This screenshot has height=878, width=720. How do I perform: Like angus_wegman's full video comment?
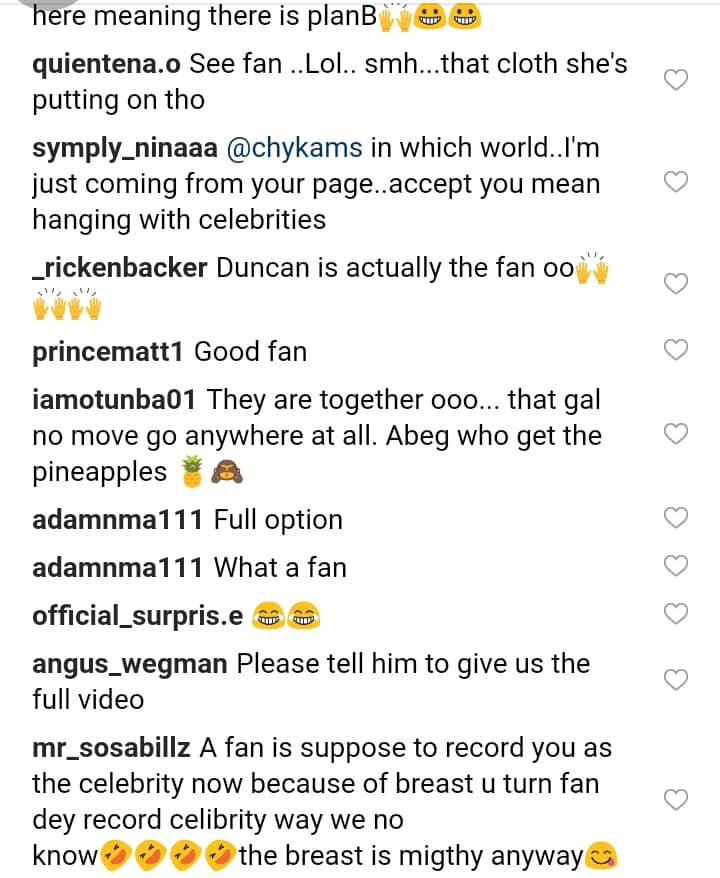(x=677, y=680)
